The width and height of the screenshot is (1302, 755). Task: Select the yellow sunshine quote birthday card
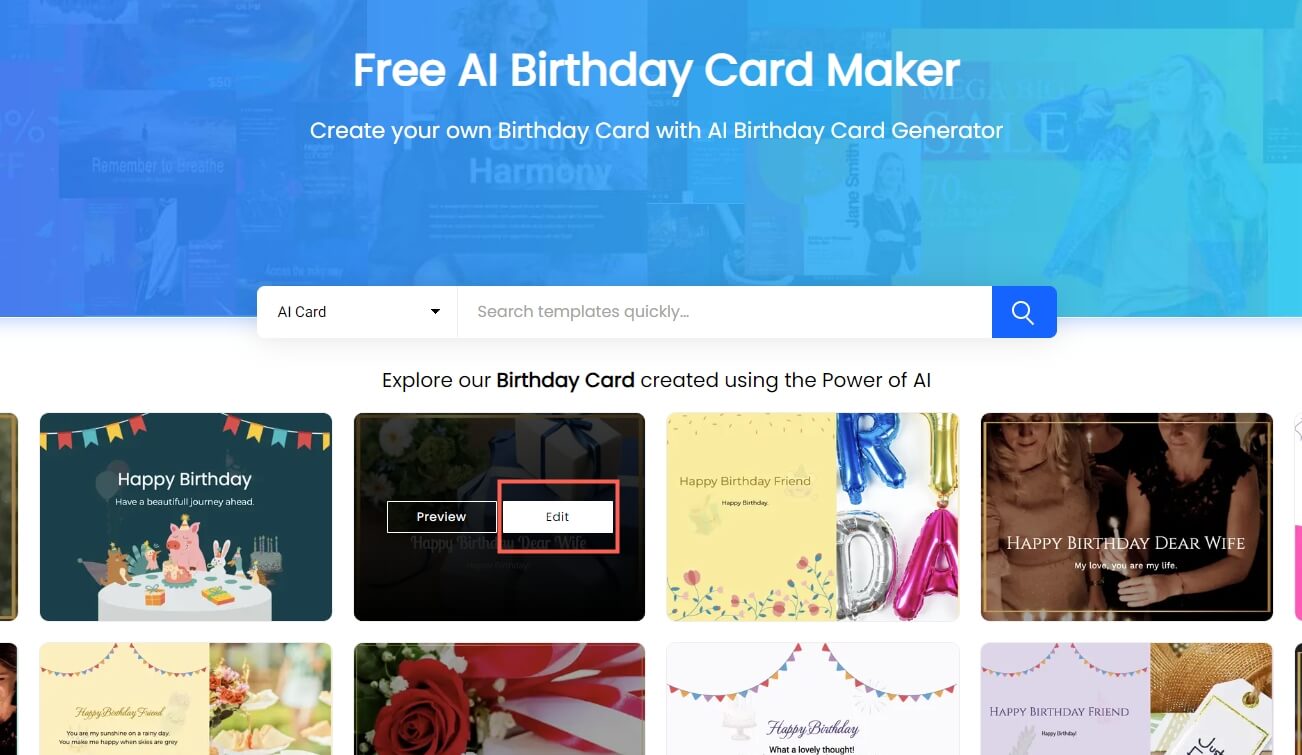[186, 699]
